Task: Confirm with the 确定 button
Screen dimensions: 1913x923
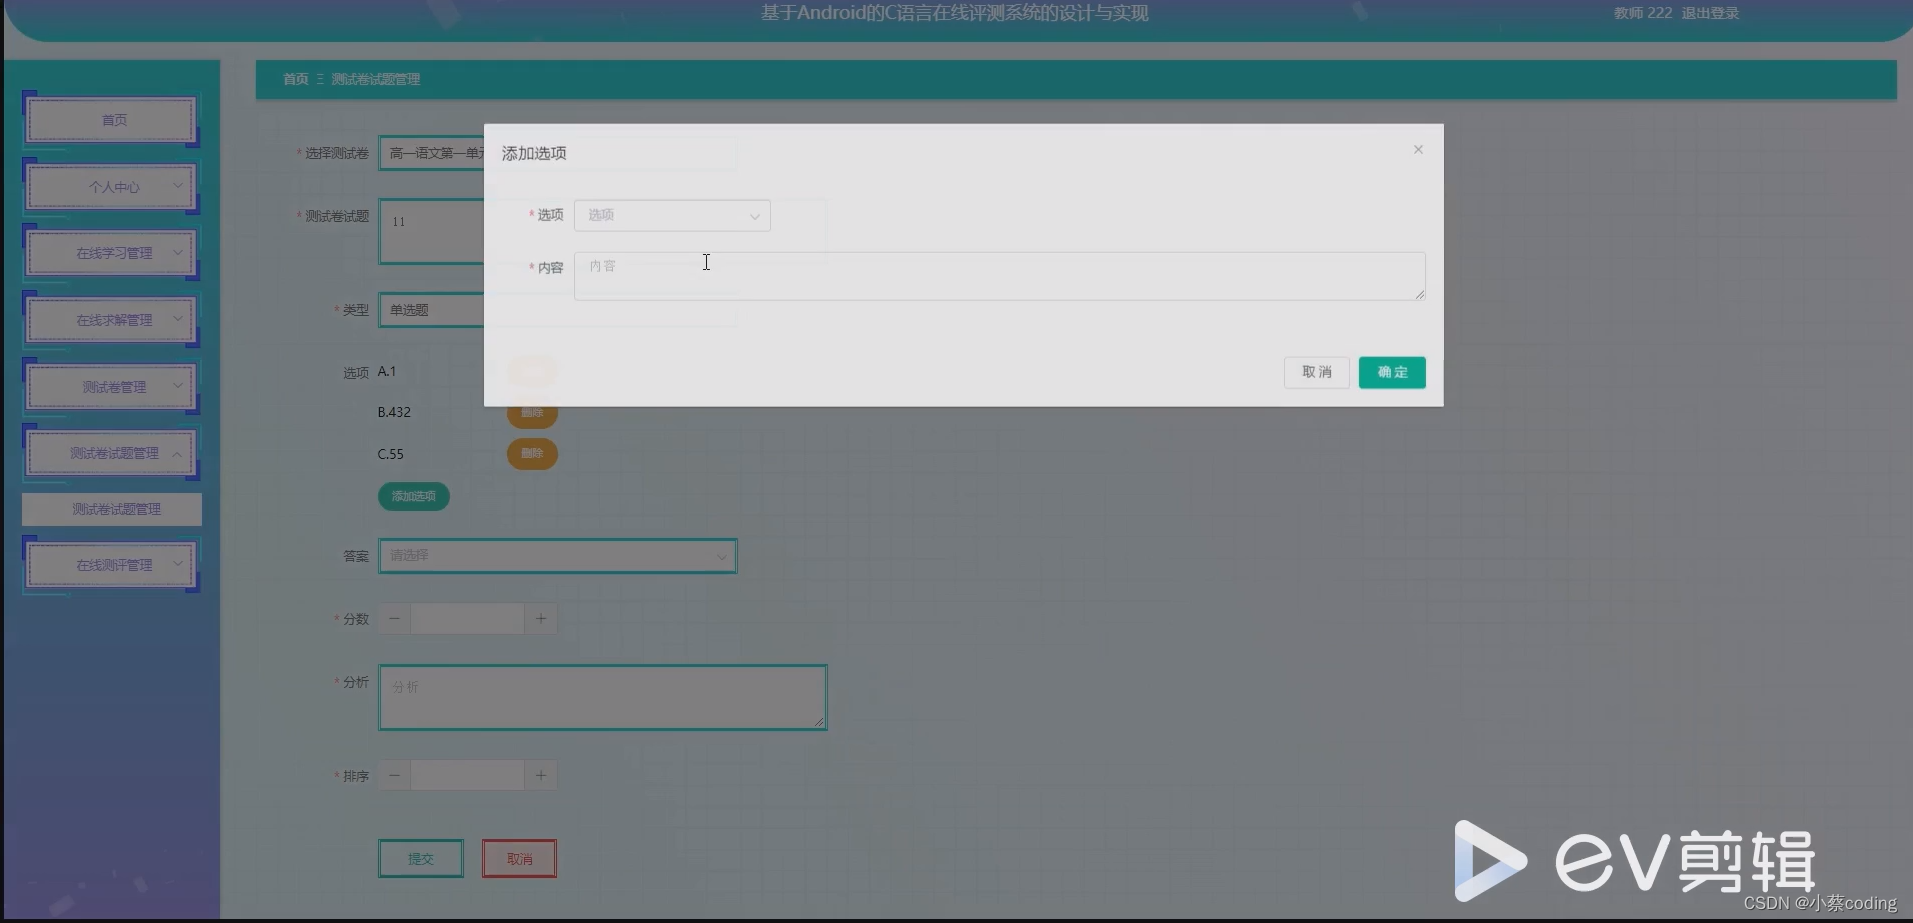Action: pos(1392,372)
